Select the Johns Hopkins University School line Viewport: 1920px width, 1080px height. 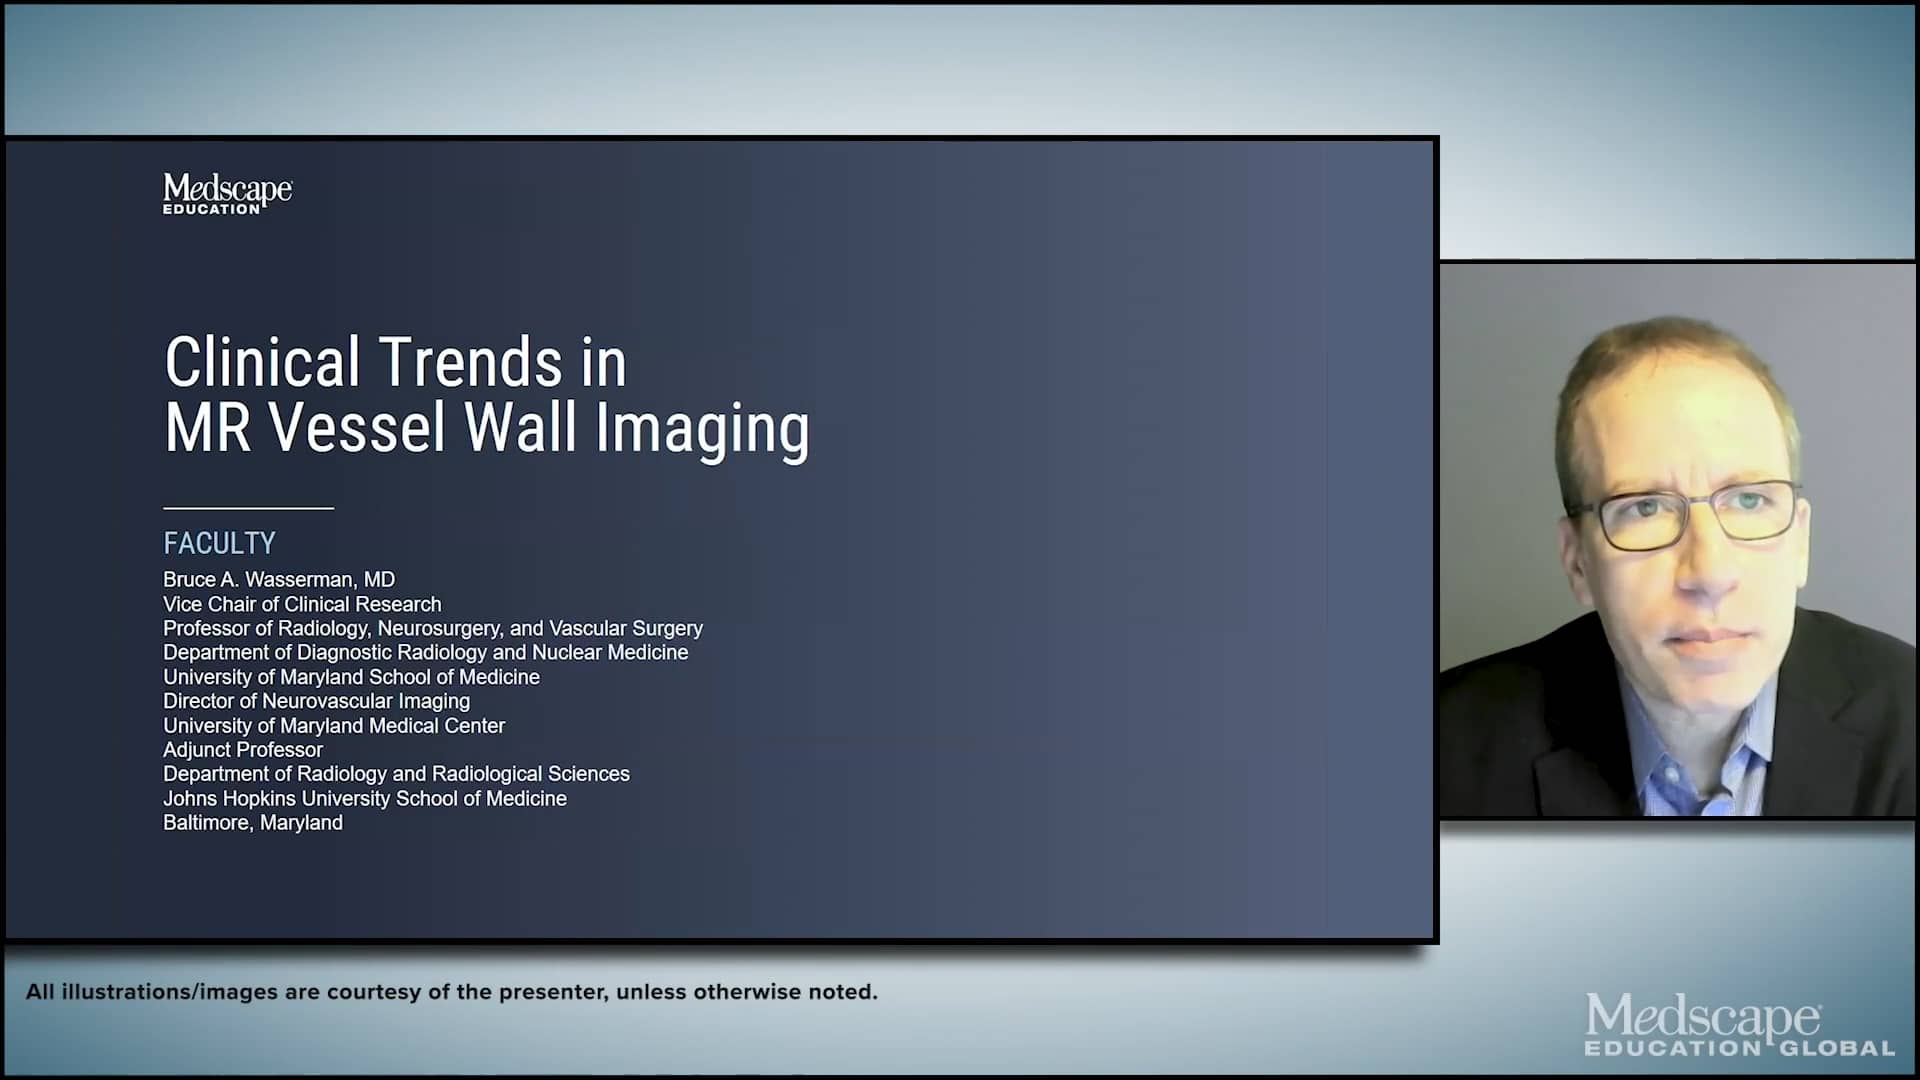pyautogui.click(x=365, y=798)
